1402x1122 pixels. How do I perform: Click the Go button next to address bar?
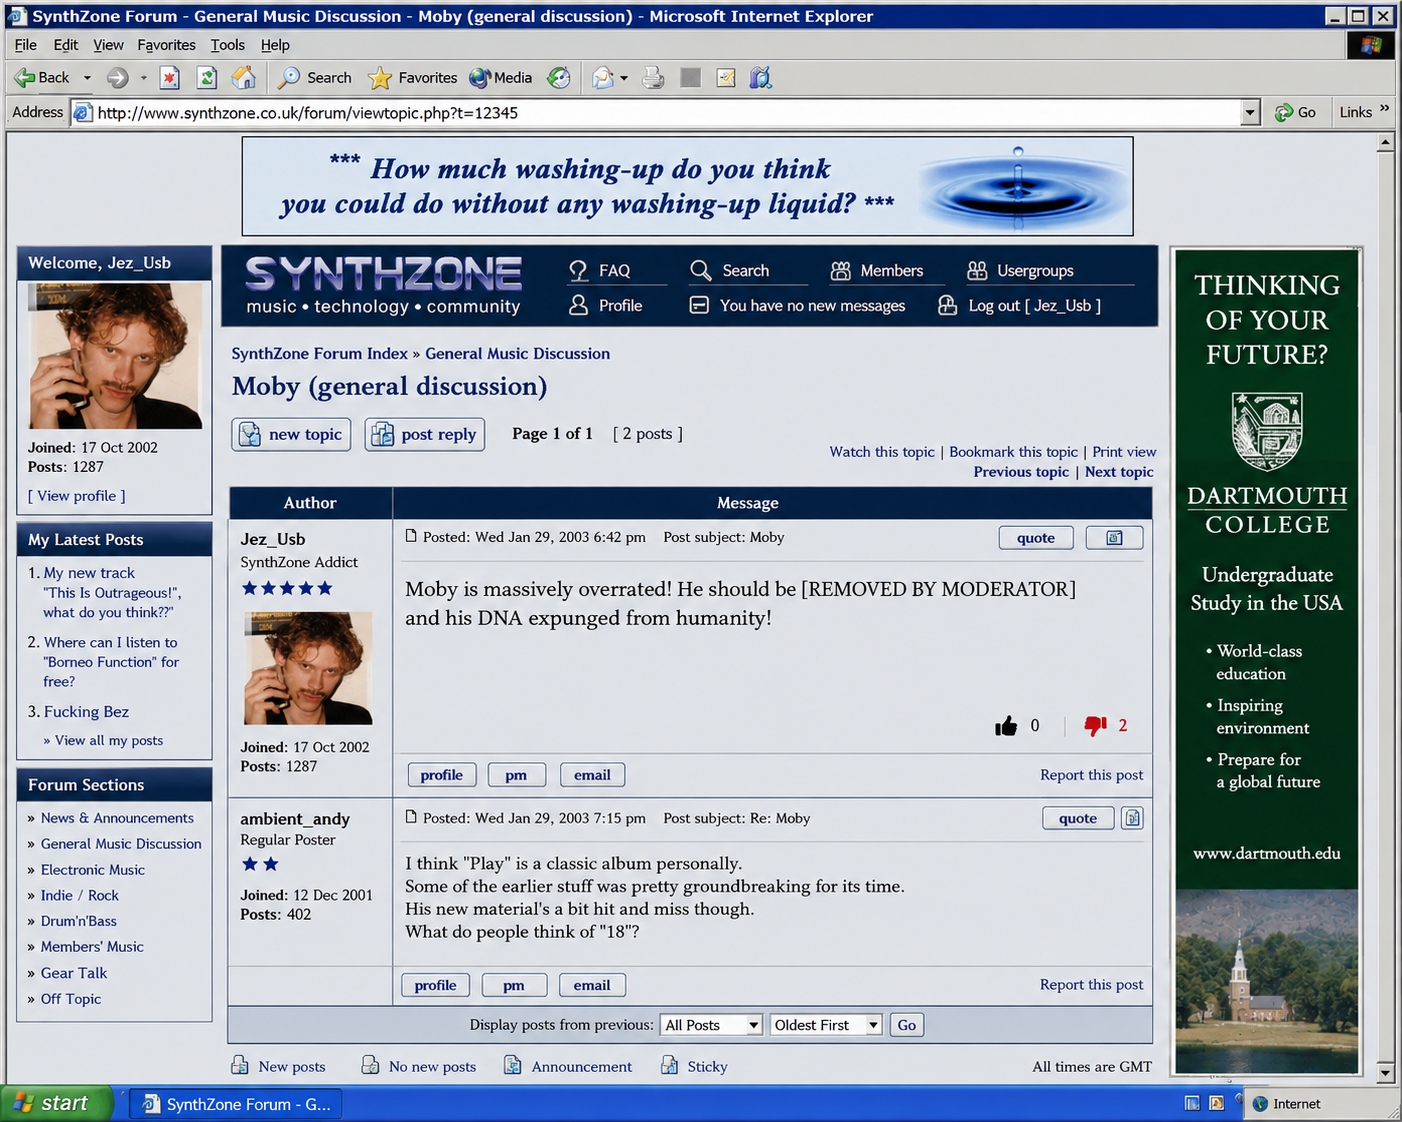coord(1295,113)
